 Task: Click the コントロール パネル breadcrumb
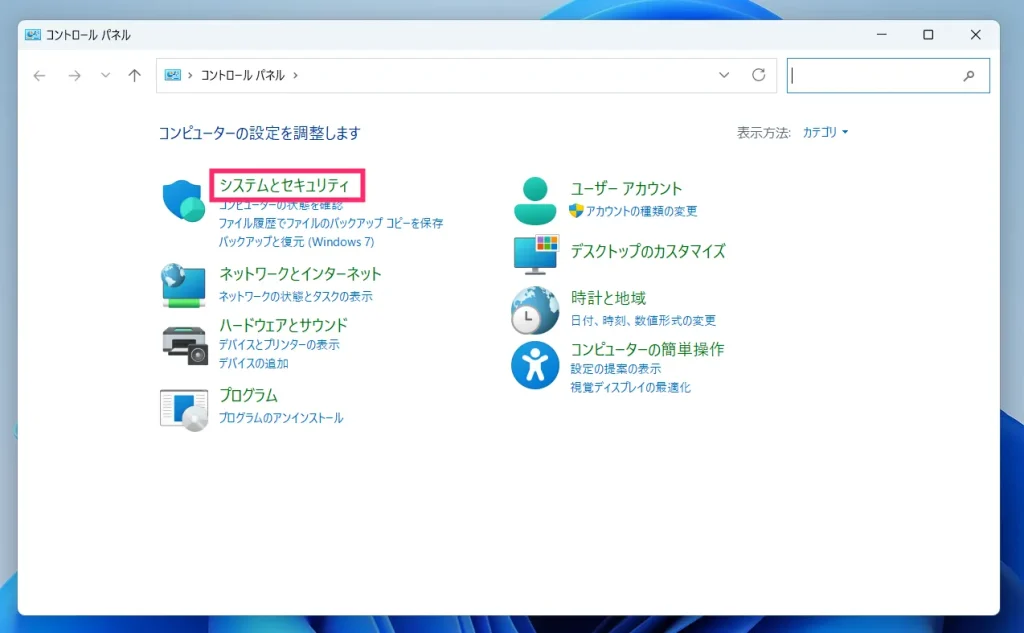click(242, 75)
